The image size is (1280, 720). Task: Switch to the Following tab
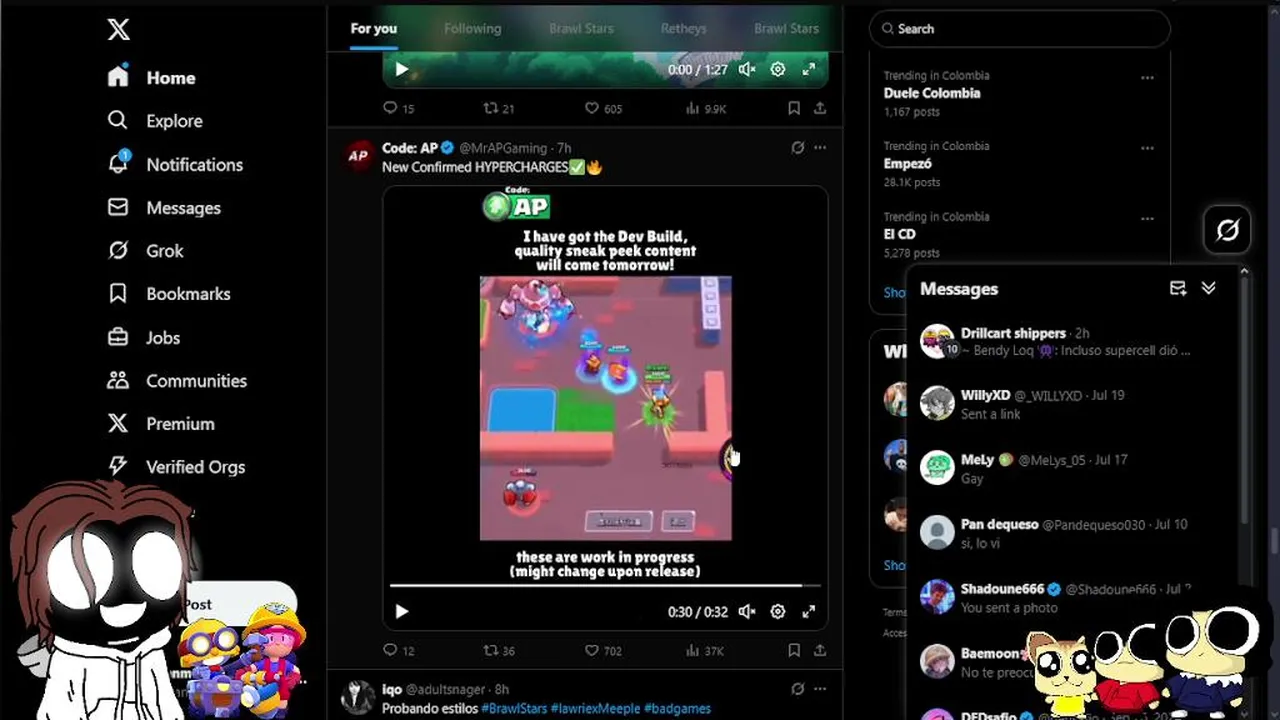point(473,28)
